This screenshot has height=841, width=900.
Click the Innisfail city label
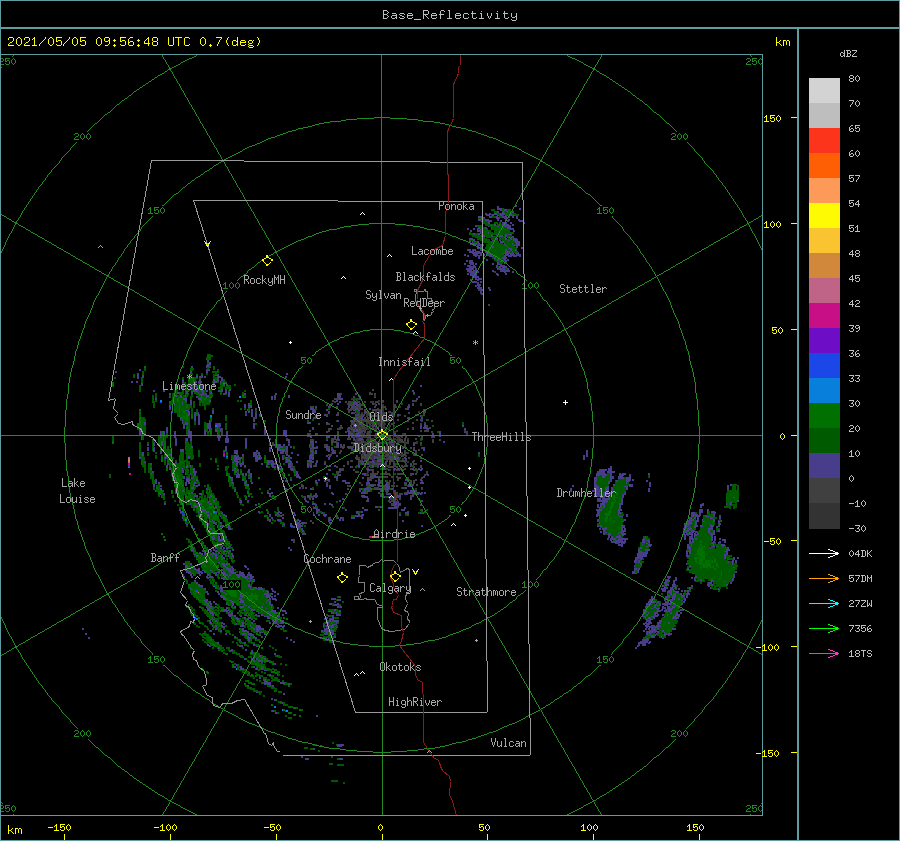click(x=404, y=362)
